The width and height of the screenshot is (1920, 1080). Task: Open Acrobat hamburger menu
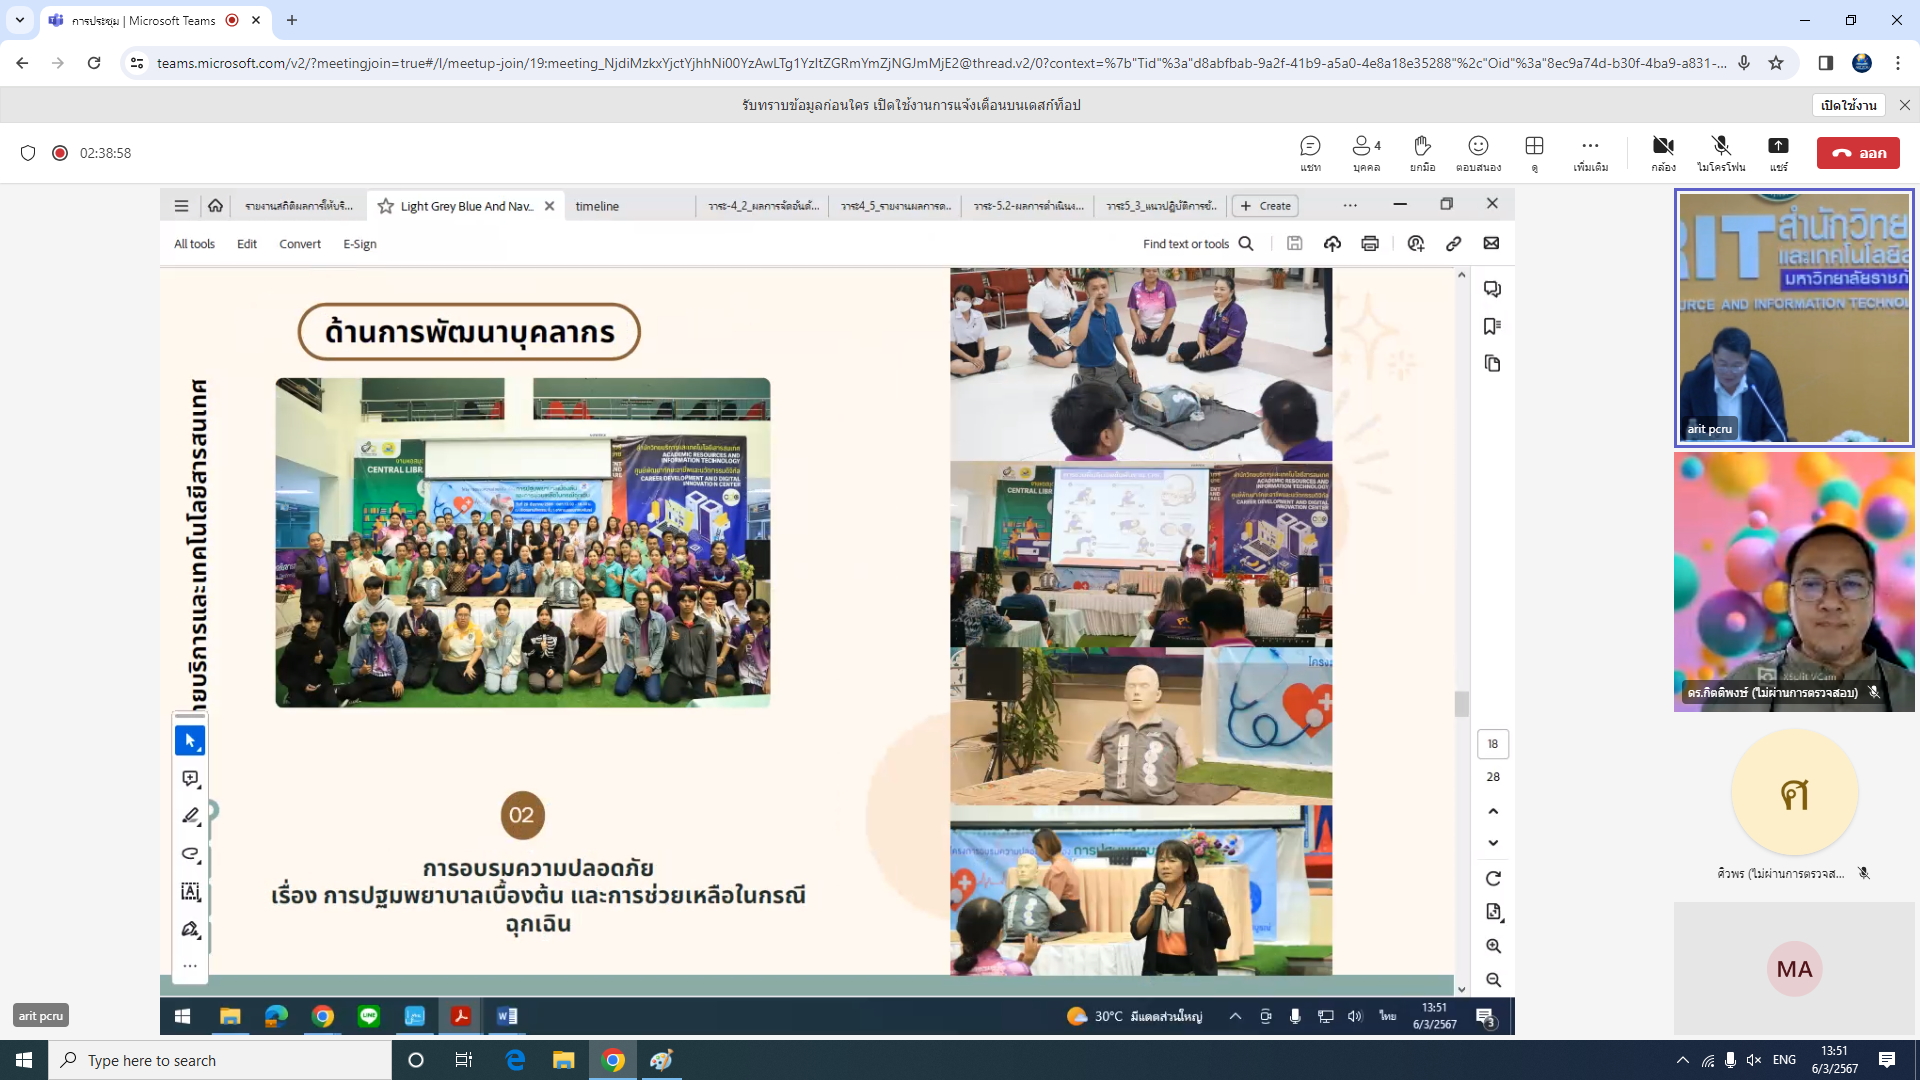tap(181, 206)
